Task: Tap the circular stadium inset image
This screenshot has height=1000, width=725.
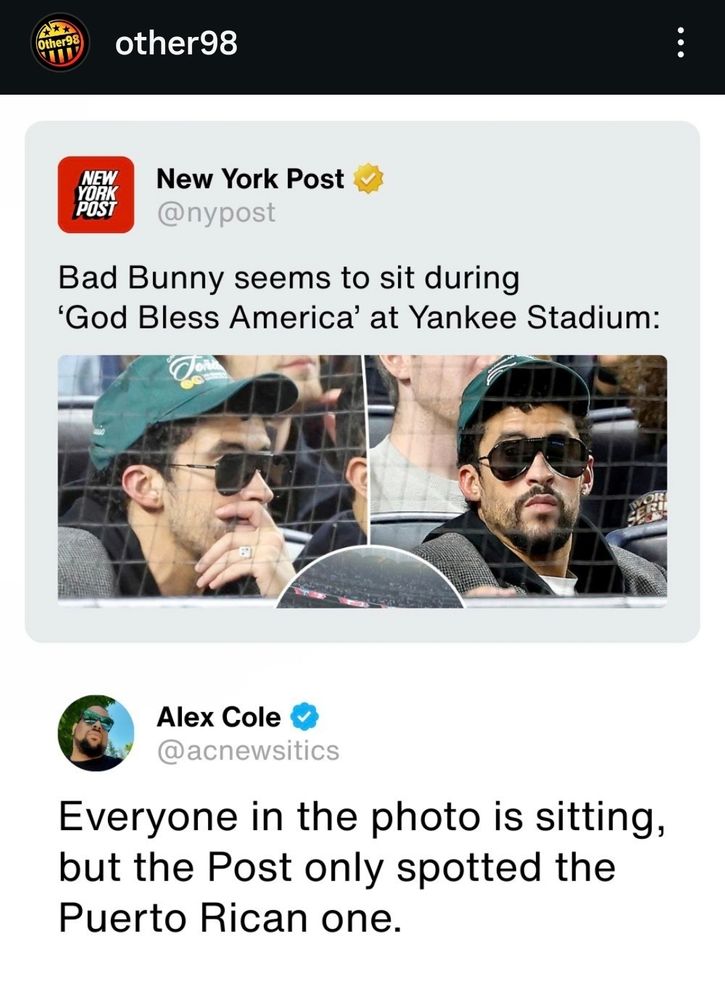Action: click(370, 577)
